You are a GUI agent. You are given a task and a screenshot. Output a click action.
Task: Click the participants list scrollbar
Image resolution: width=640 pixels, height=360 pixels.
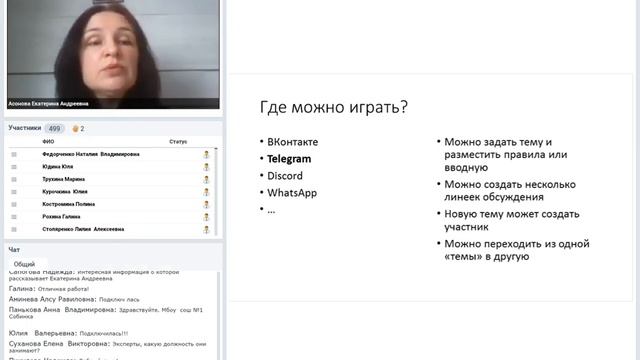[216, 192]
